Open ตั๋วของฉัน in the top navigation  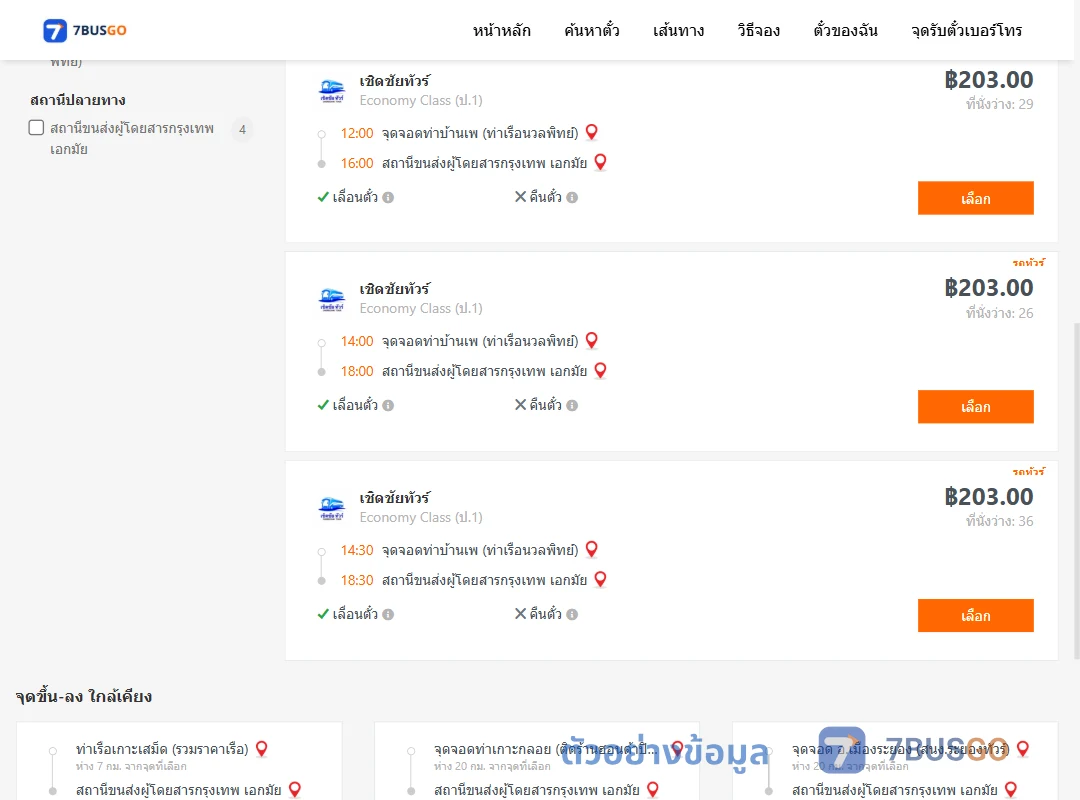(845, 30)
